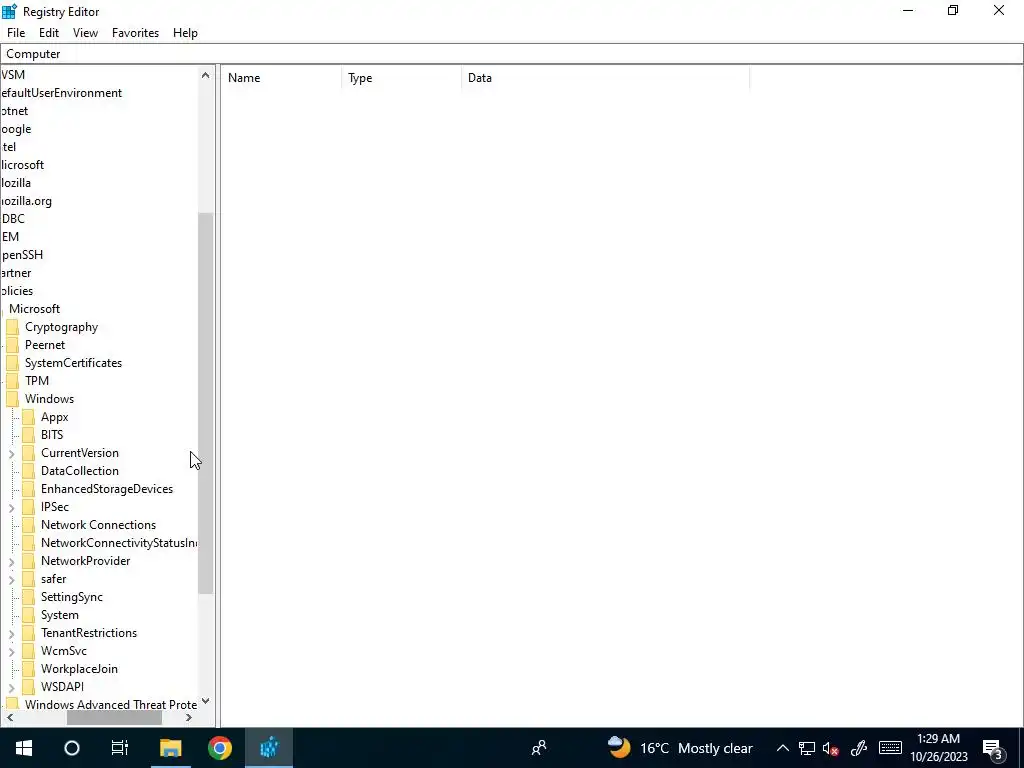Select the WSDAPI folder icon
Viewport: 1024px width, 768px height.
(28, 686)
